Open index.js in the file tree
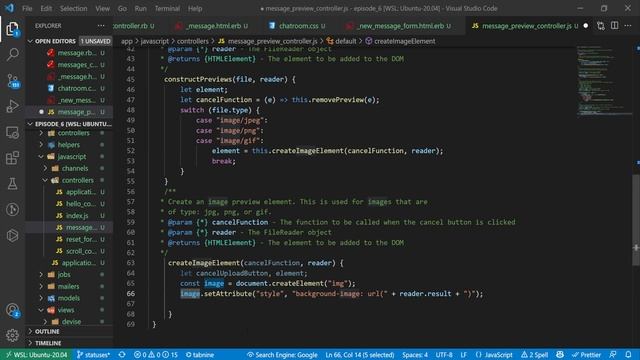This screenshot has height=360, width=640. 69,216
